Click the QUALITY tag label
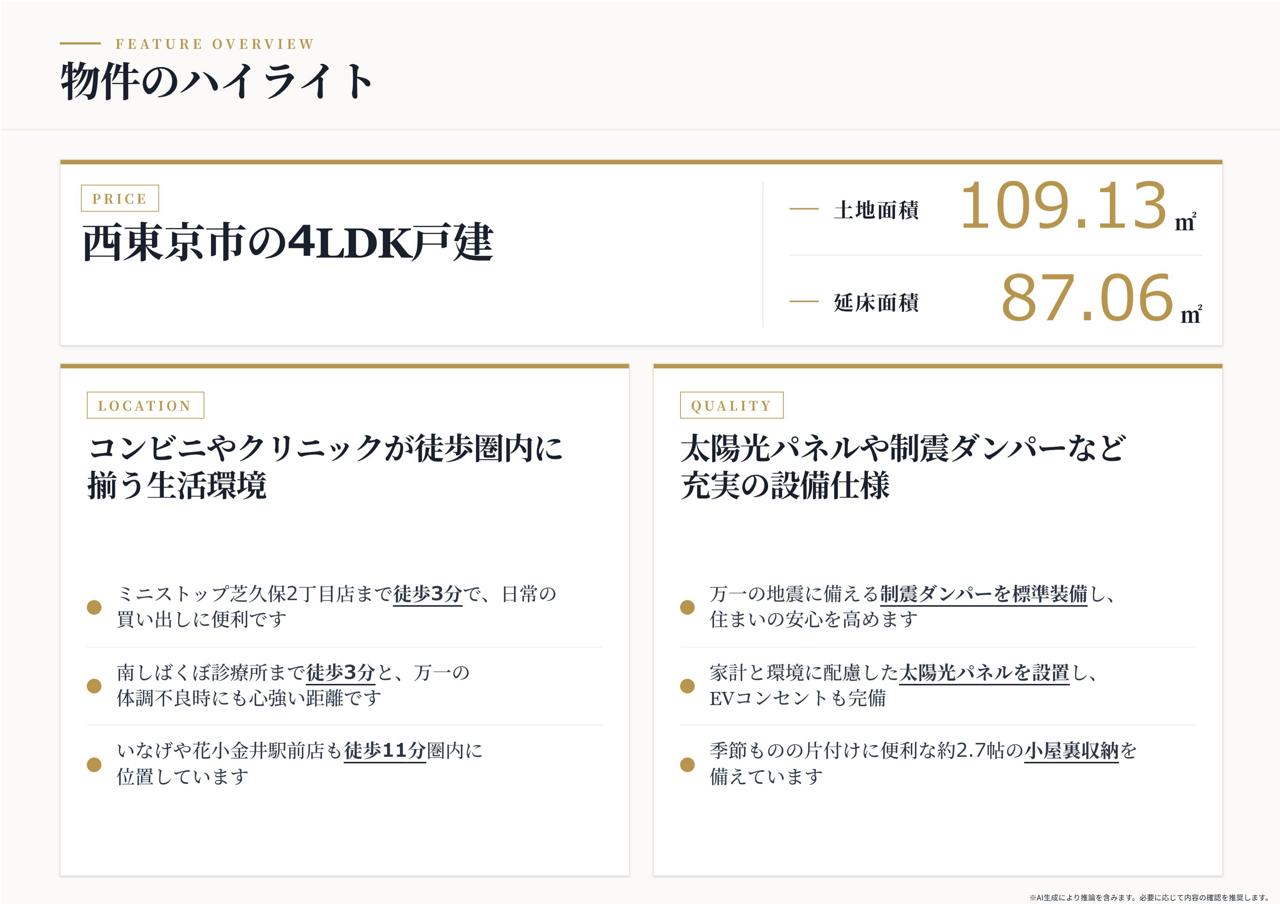 coord(731,405)
